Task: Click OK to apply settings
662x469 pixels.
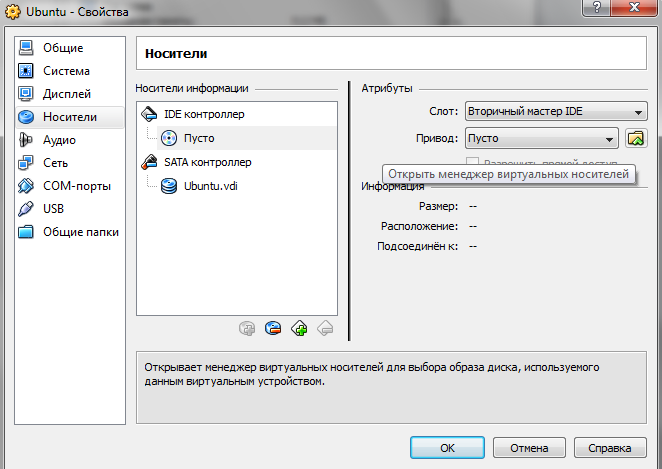Action: pyautogui.click(x=447, y=448)
